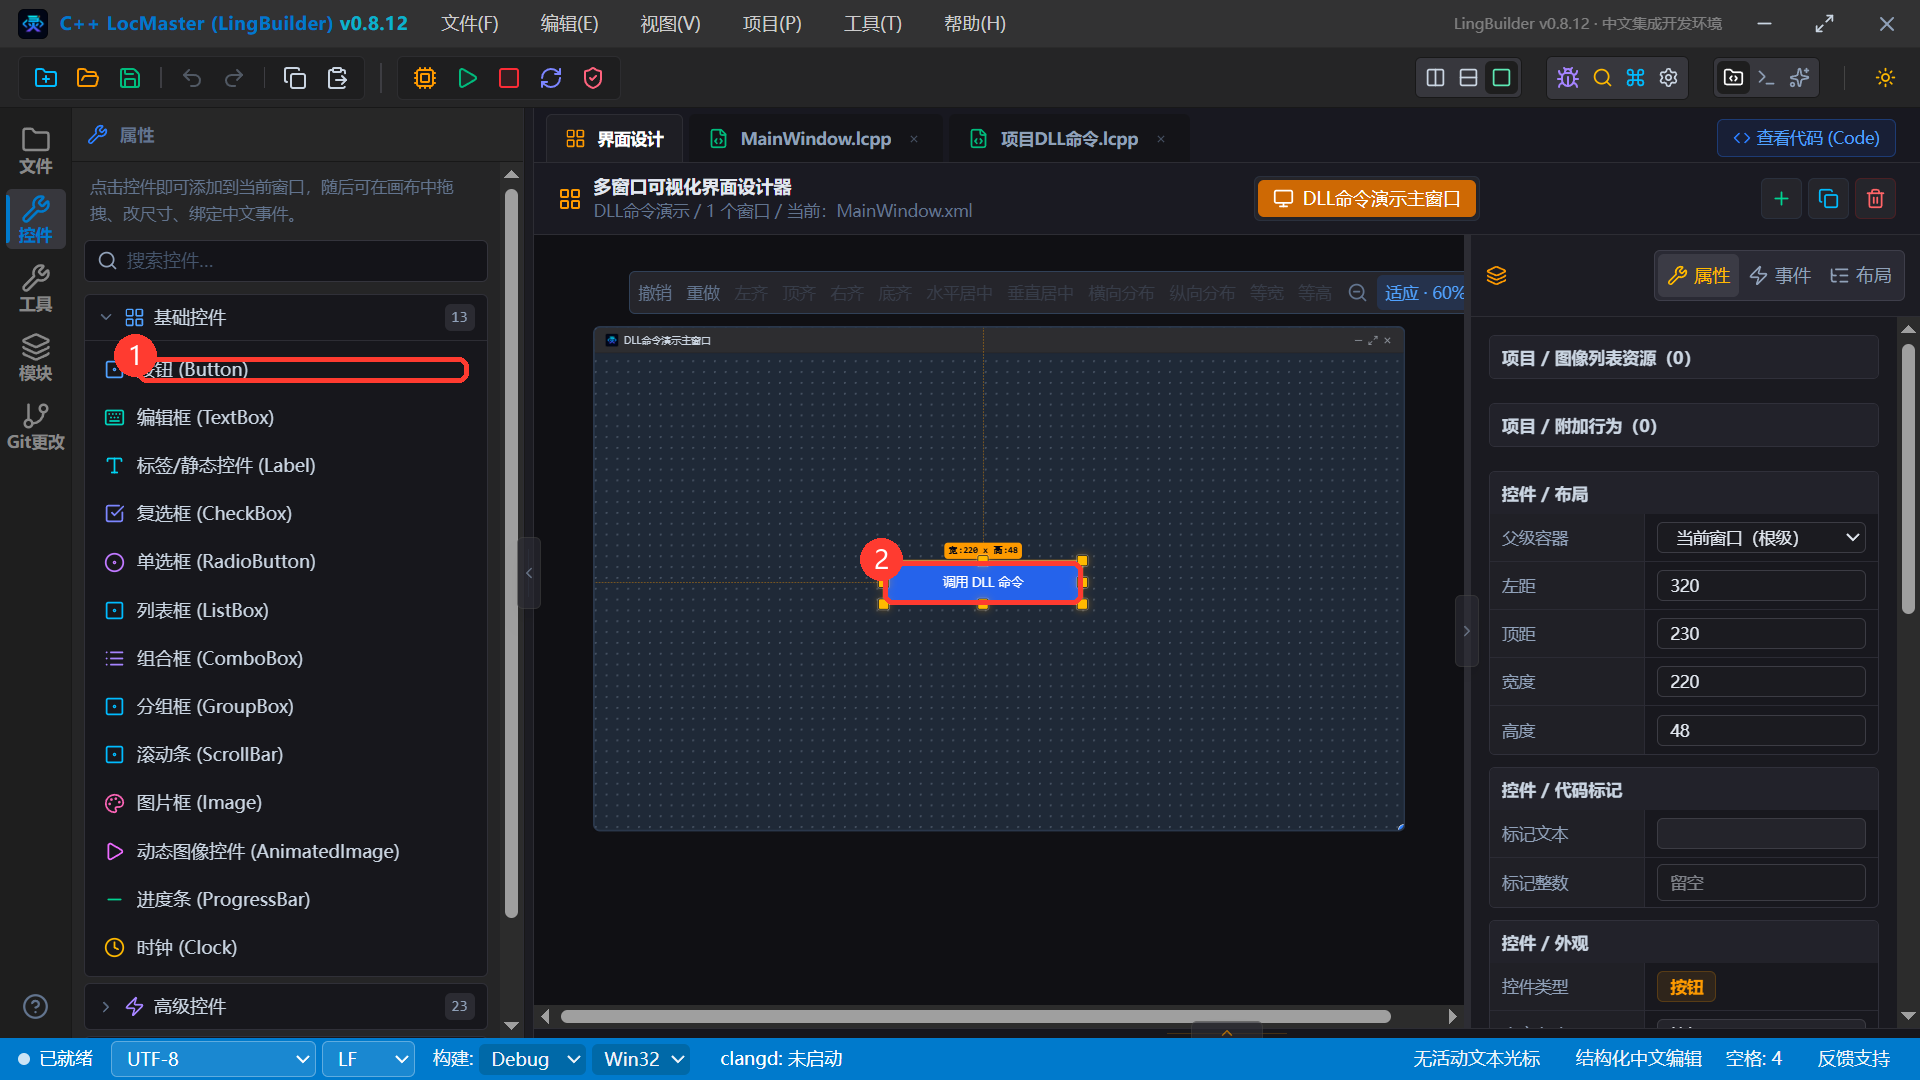The image size is (1920, 1080).
Task: Toggle split row layout icon
Action: (1469, 78)
